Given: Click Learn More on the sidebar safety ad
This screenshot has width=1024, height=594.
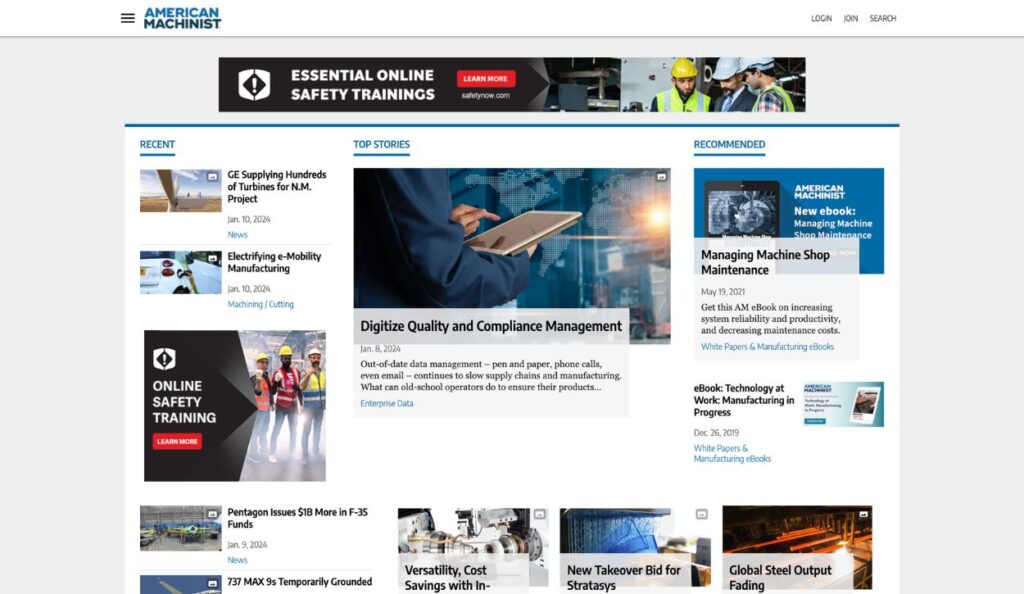Looking at the screenshot, I should click(179, 441).
